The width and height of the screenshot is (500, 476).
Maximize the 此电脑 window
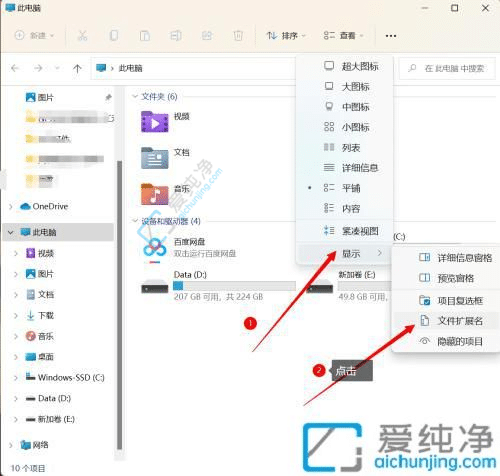[455, 8]
